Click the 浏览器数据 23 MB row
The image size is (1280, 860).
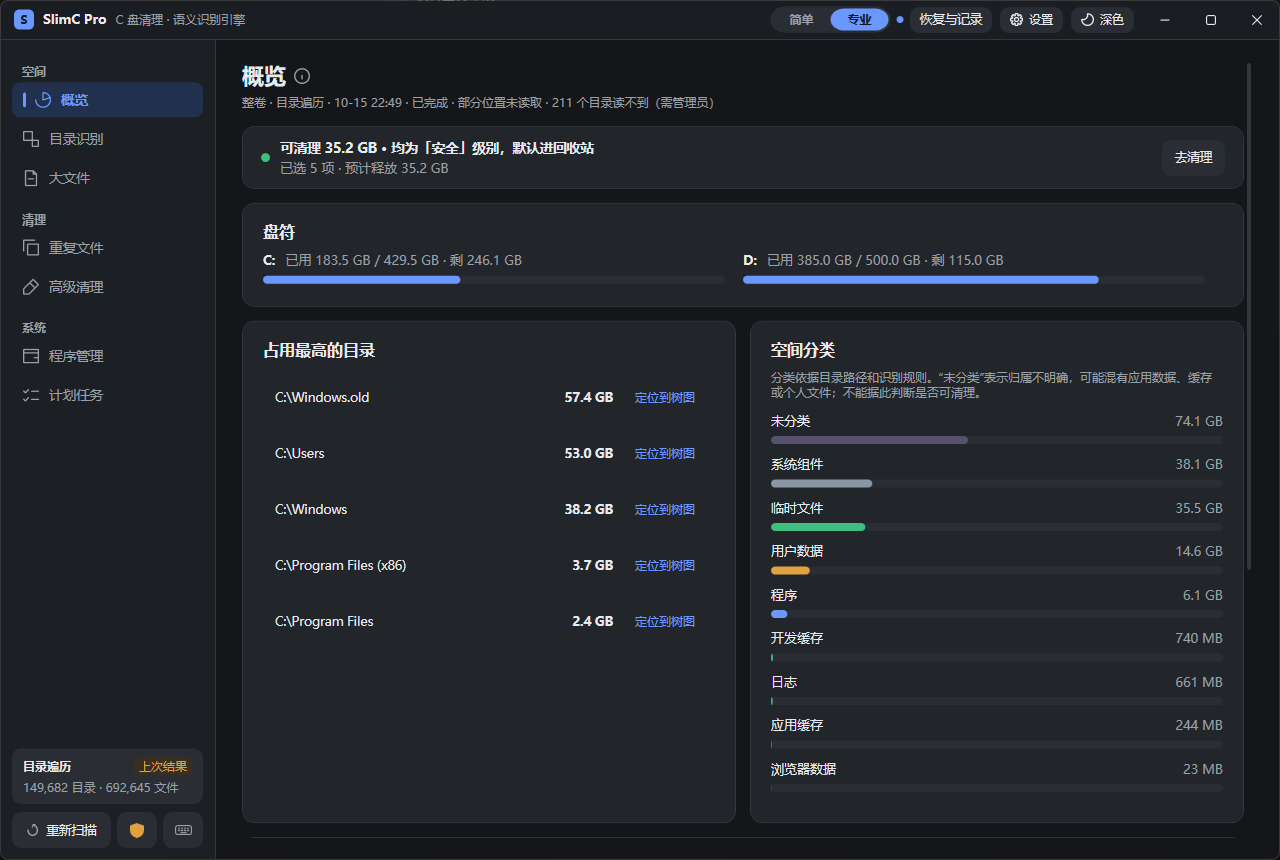[x=996, y=778]
